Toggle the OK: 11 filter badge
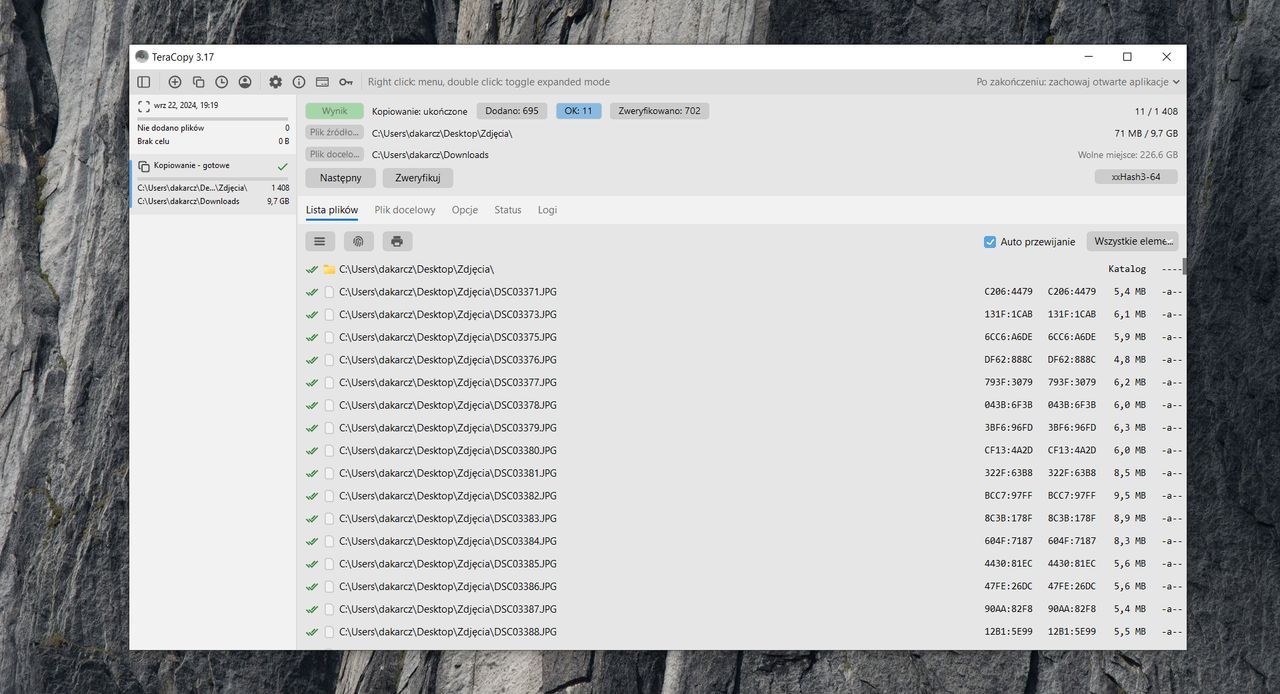Viewport: 1280px width, 694px height. click(578, 111)
